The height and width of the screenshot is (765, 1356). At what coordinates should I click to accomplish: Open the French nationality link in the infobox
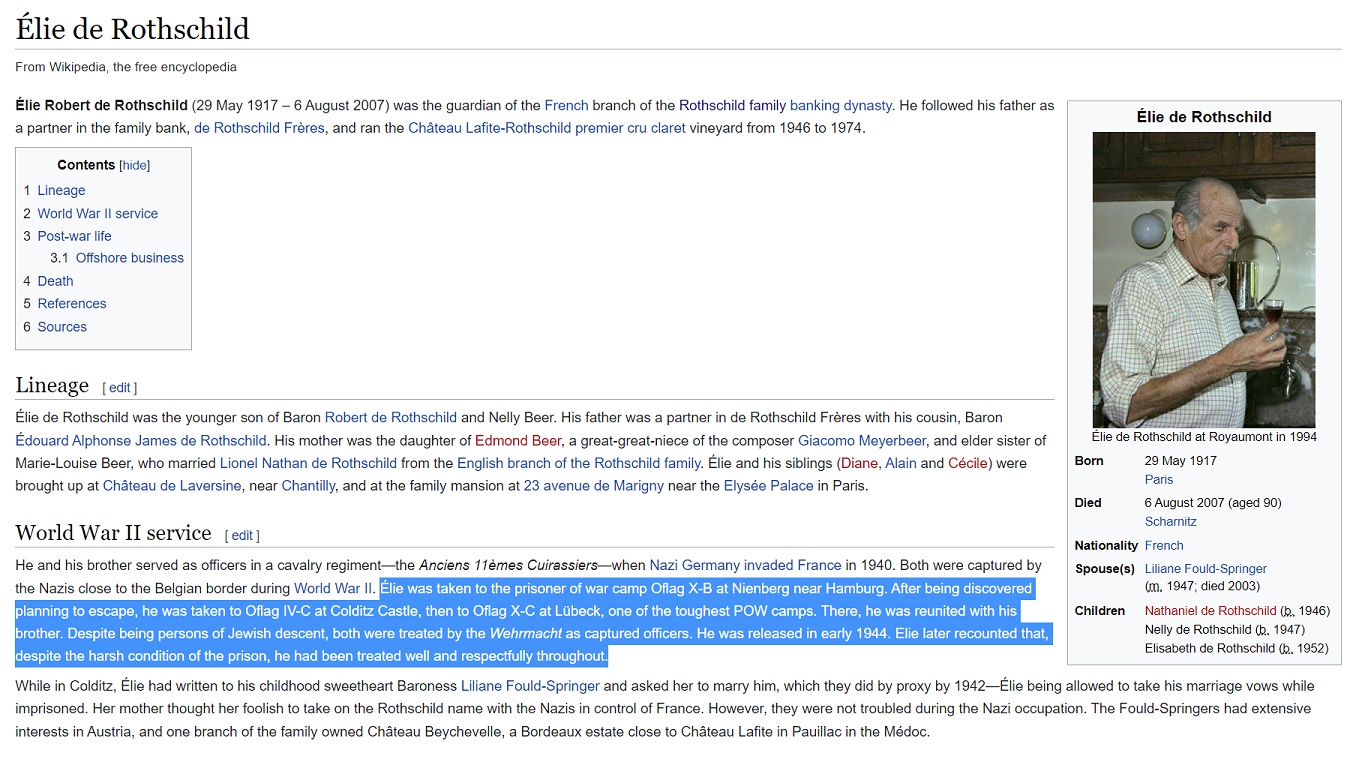point(1164,546)
